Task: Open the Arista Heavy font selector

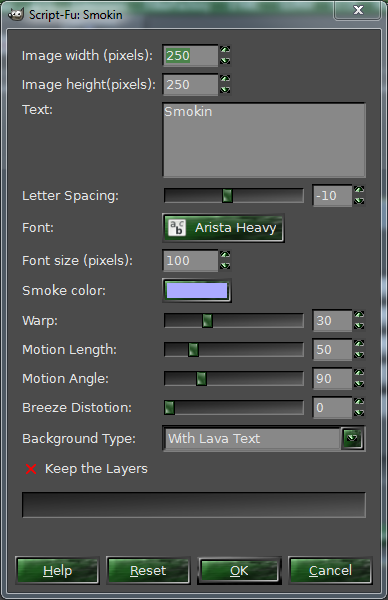Action: (x=223, y=228)
